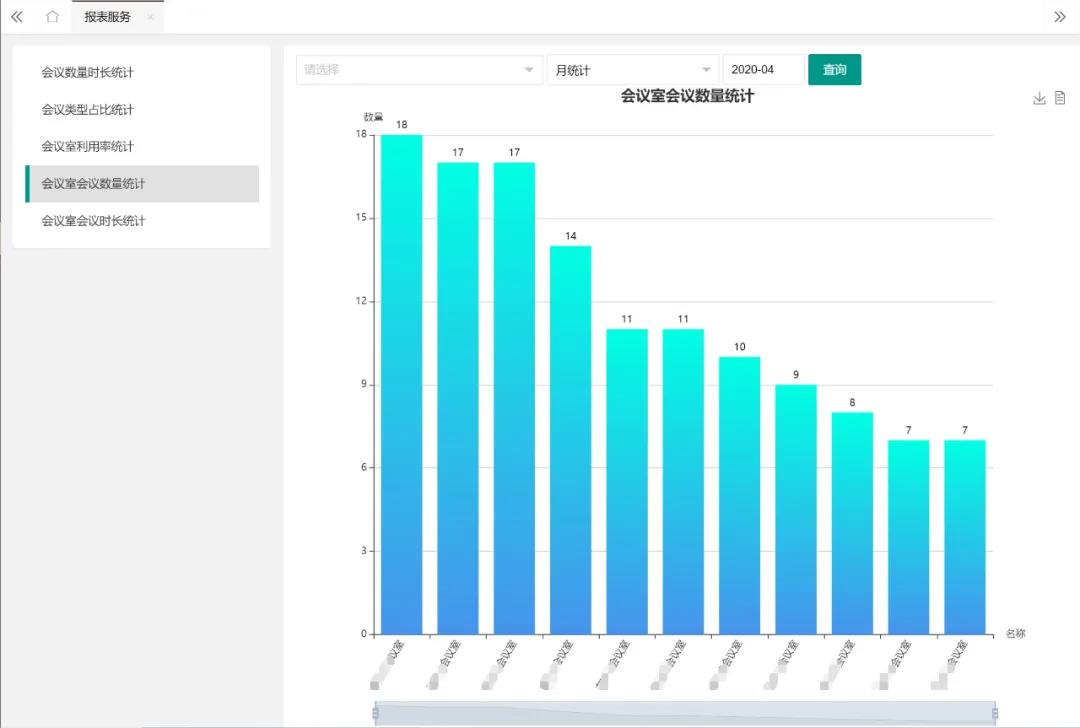The width and height of the screenshot is (1080, 728).
Task: Select 会议室利用率统计 in sidebar
Action: coord(88,147)
